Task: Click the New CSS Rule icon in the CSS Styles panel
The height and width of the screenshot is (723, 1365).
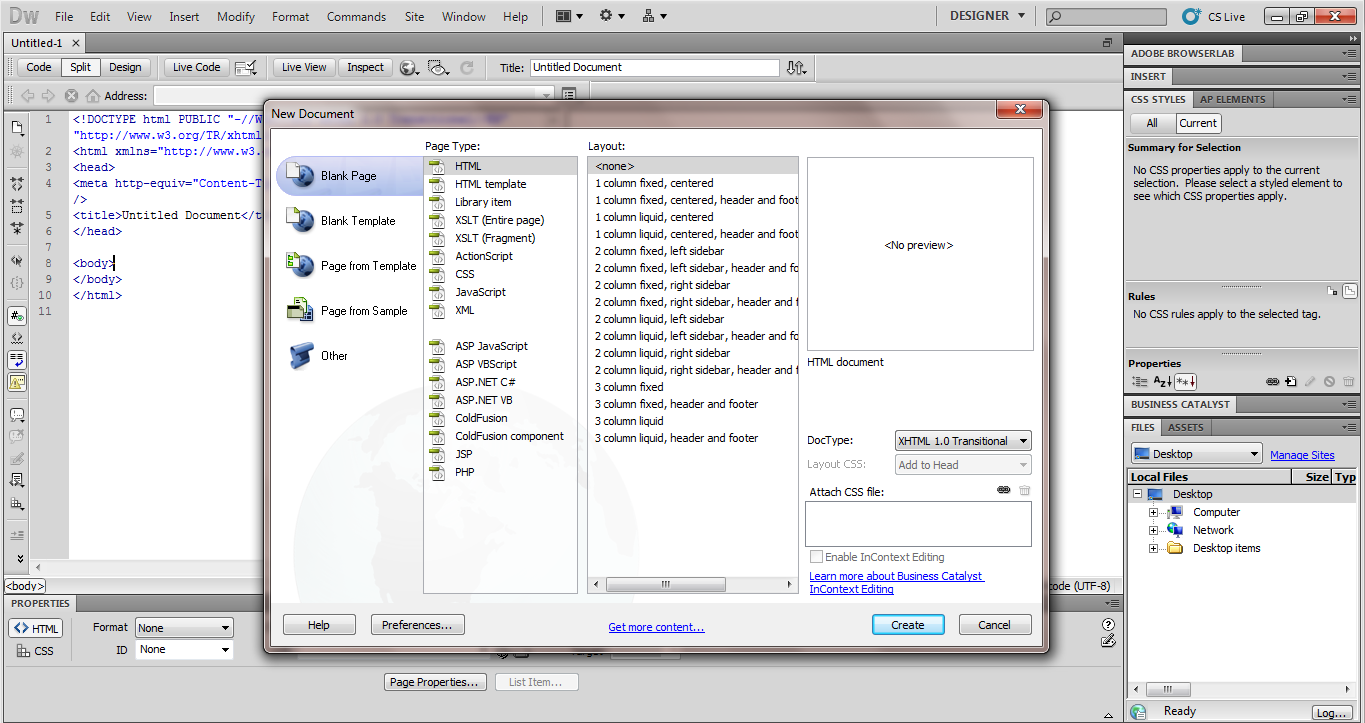Action: [1291, 381]
